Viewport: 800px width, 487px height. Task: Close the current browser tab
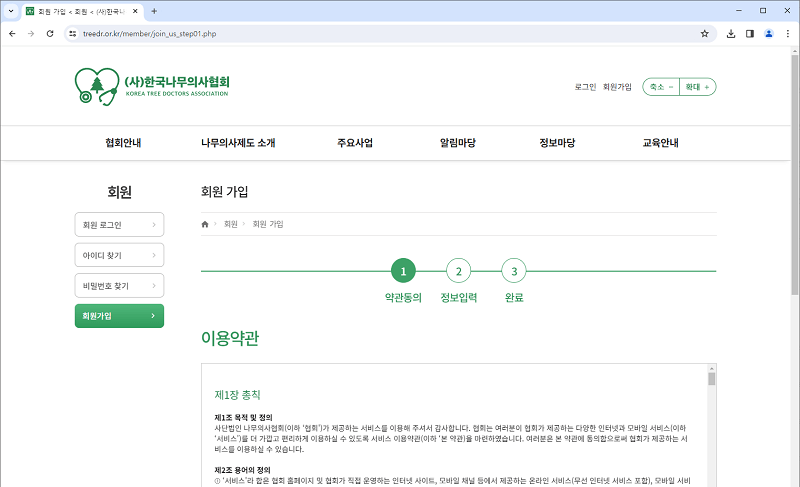point(135,11)
